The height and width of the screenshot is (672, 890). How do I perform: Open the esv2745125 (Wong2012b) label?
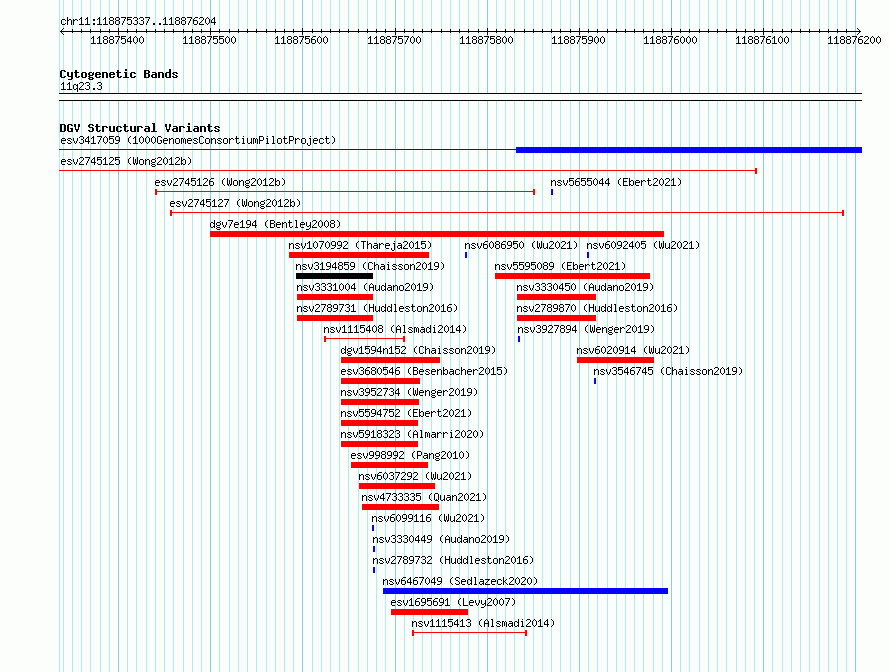[x=126, y=161]
